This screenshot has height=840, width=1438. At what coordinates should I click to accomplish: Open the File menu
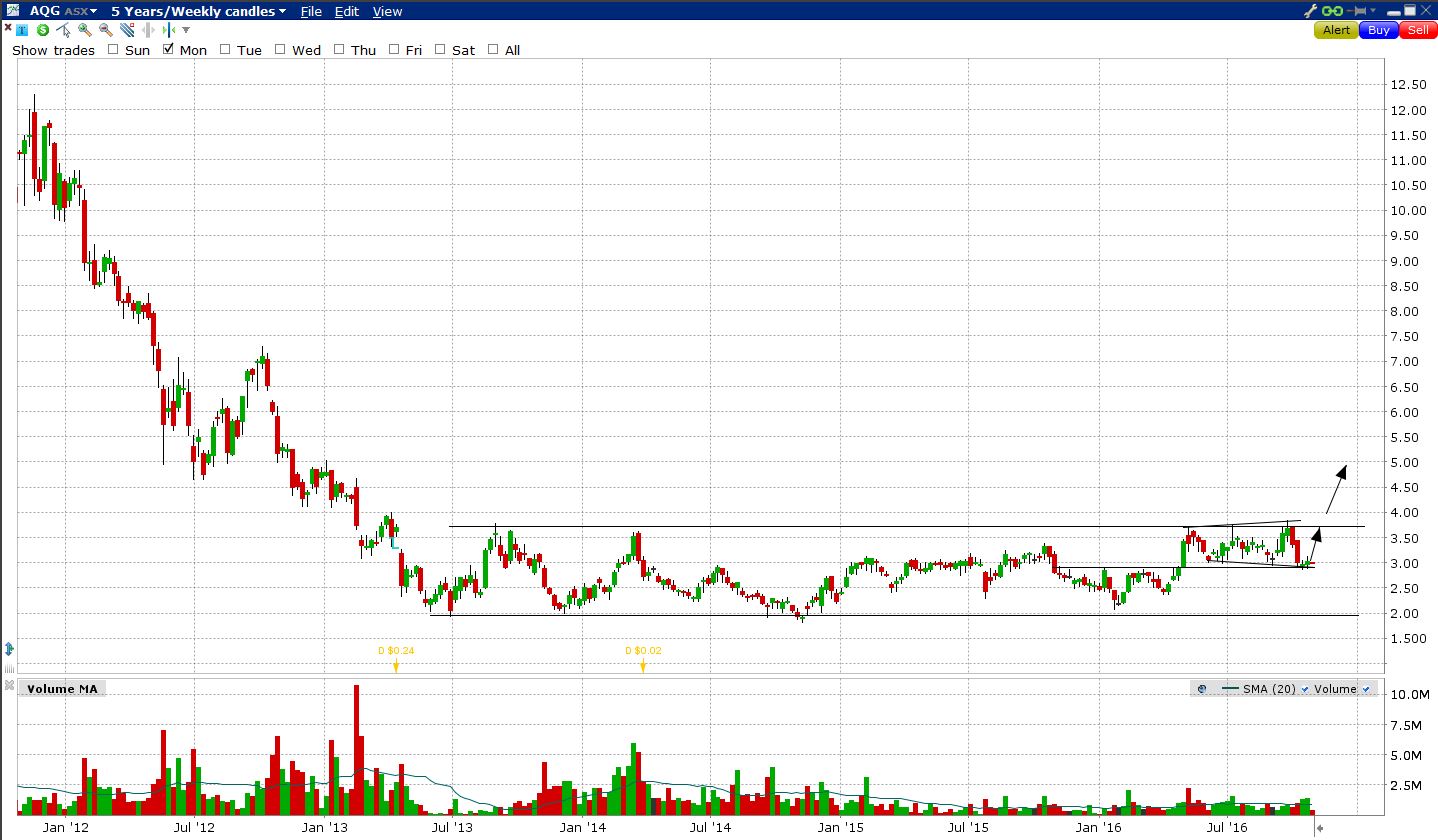(311, 11)
